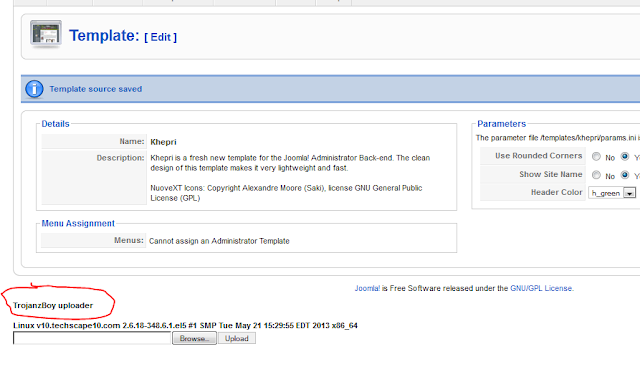Click the Khepri description paragraph
640x377 pixels.
pyautogui.click(x=290, y=163)
